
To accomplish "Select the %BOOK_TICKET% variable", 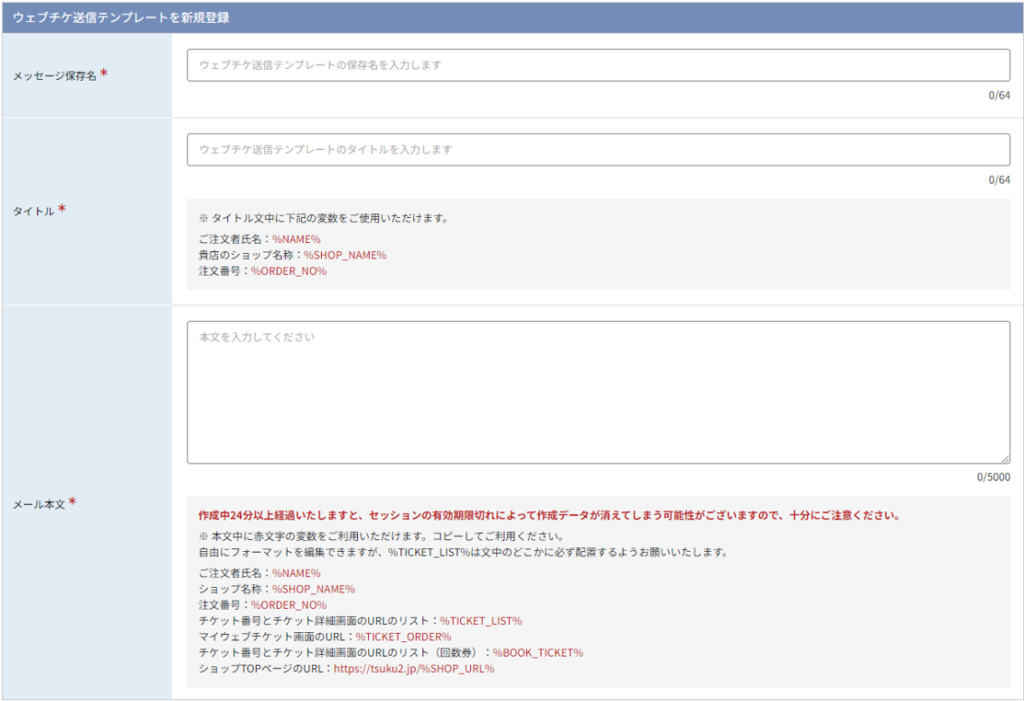I will click(538, 653).
